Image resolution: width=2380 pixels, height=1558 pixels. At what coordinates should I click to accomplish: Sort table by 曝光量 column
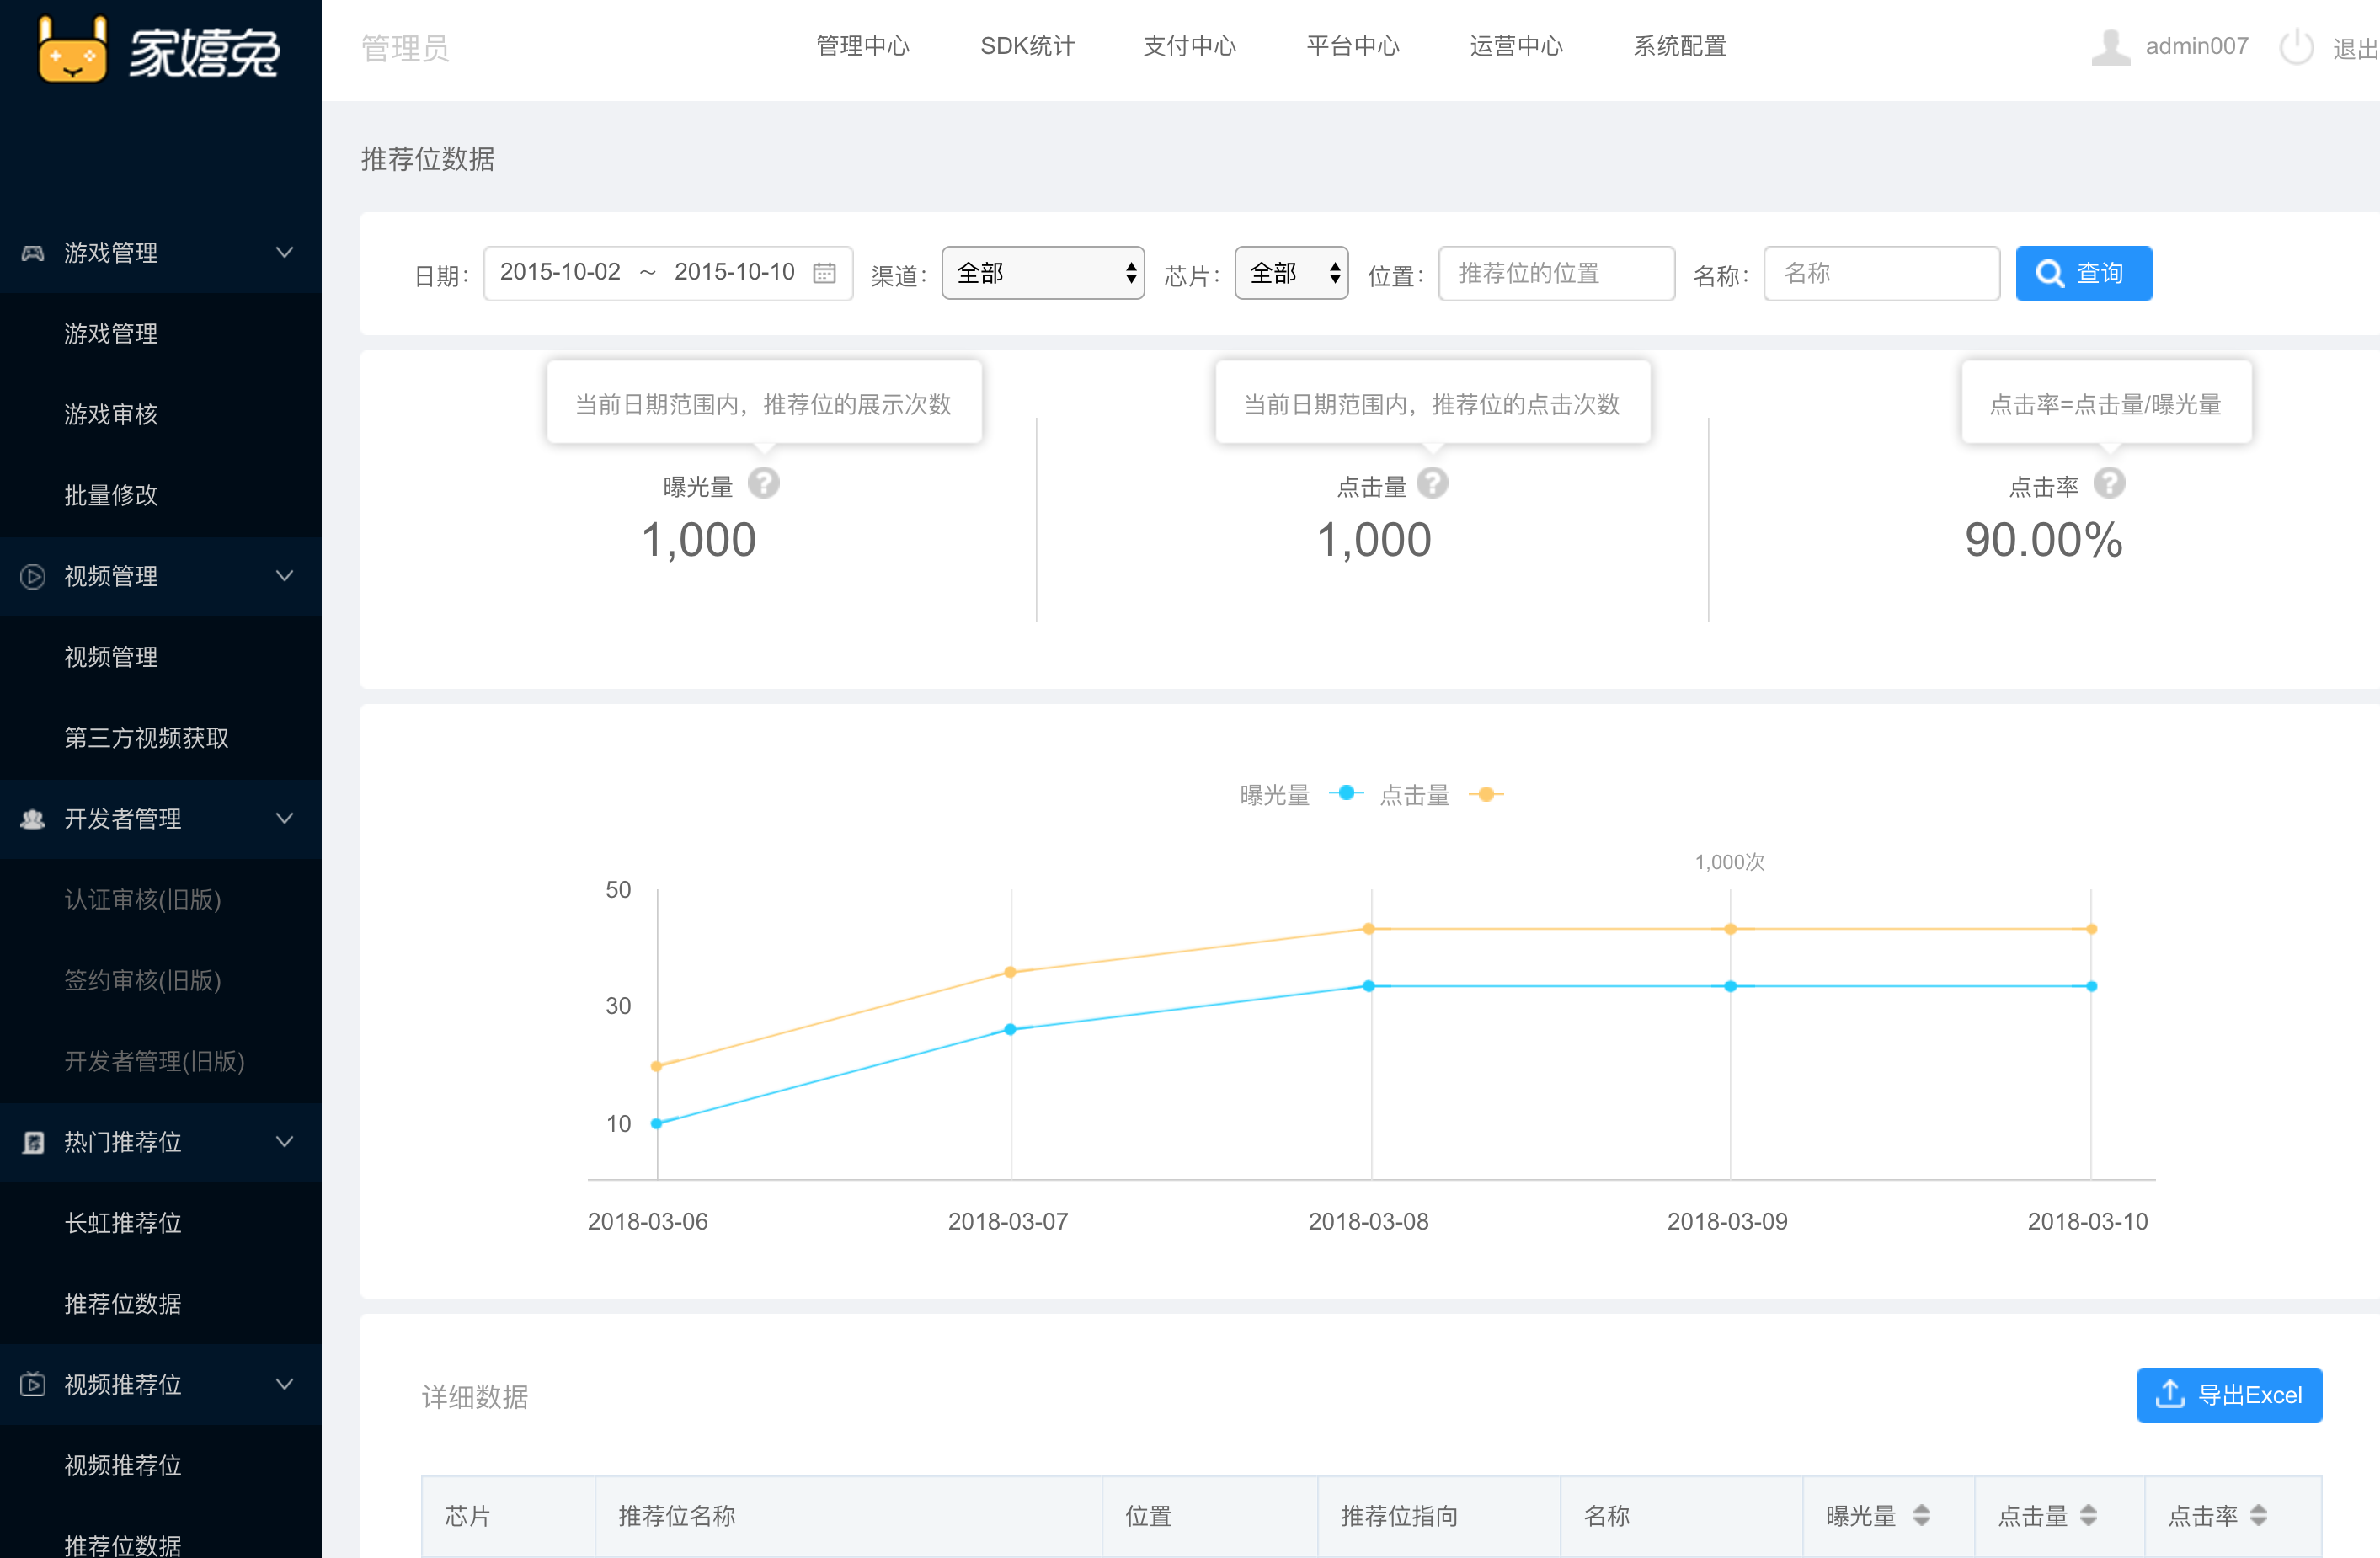click(1921, 1515)
